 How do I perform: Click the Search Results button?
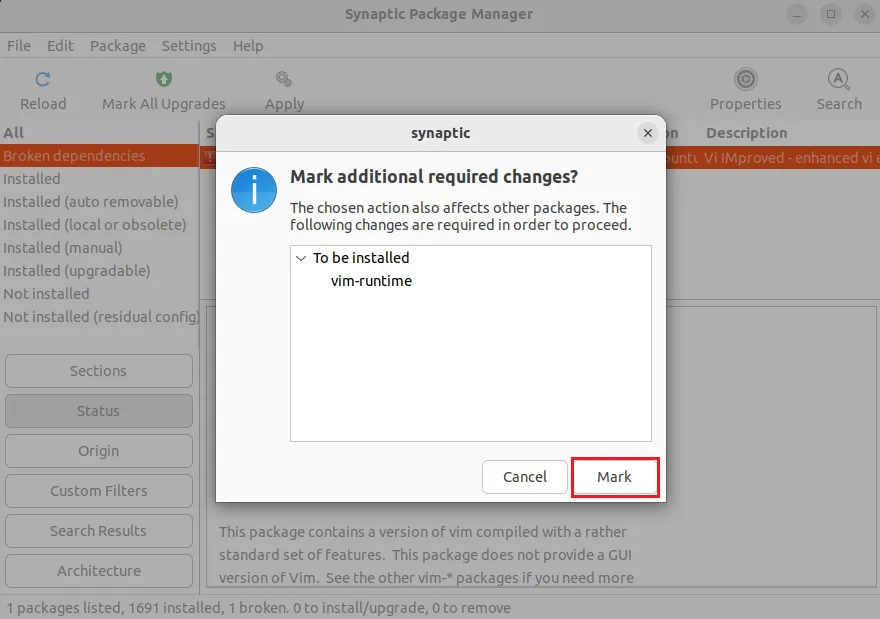(99, 531)
